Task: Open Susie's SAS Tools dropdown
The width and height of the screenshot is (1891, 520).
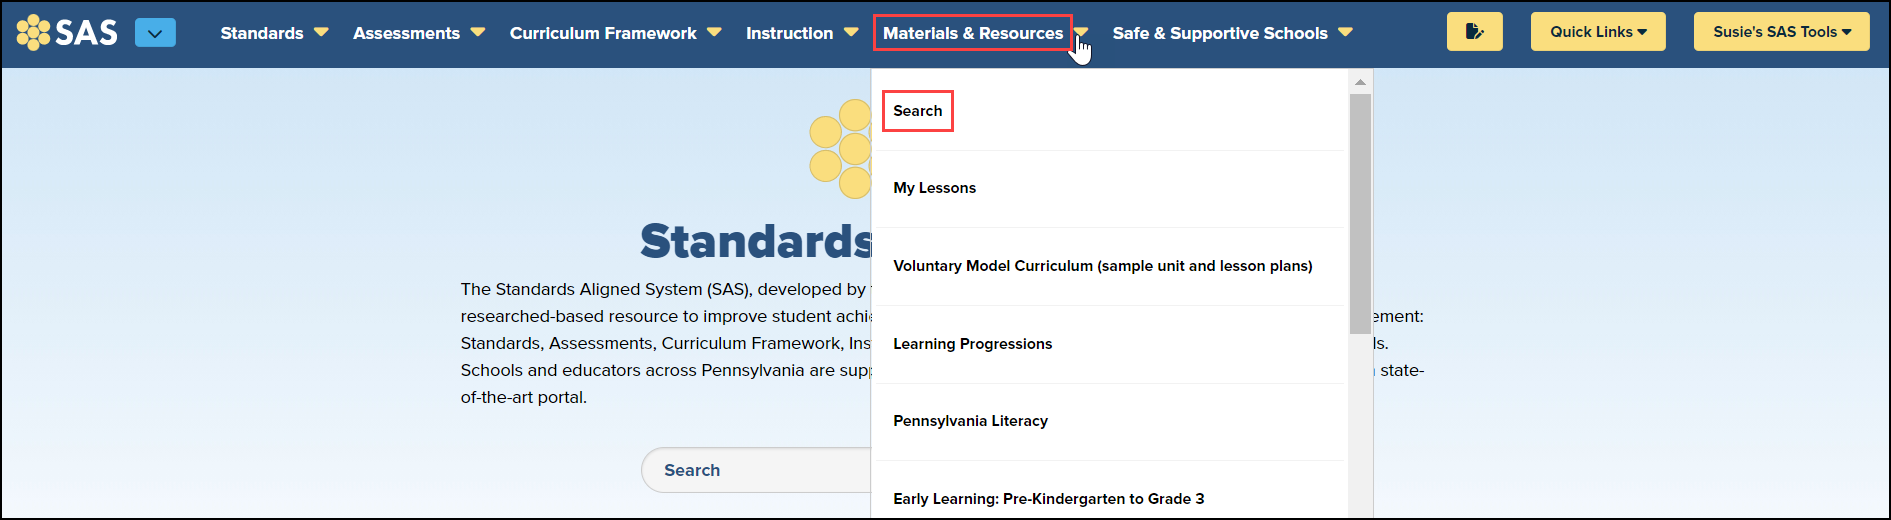Action: pyautogui.click(x=1781, y=32)
